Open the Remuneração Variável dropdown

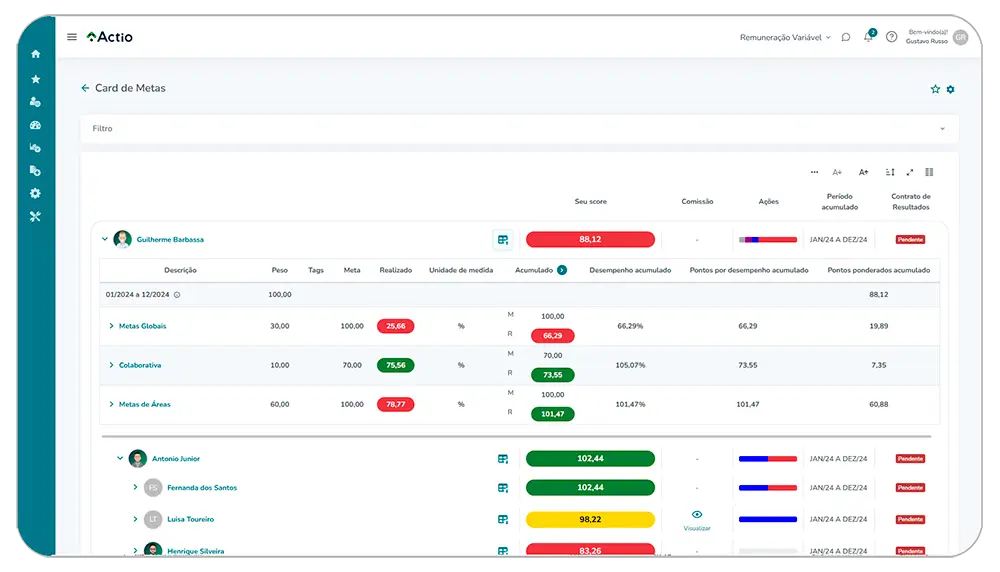click(x=785, y=37)
